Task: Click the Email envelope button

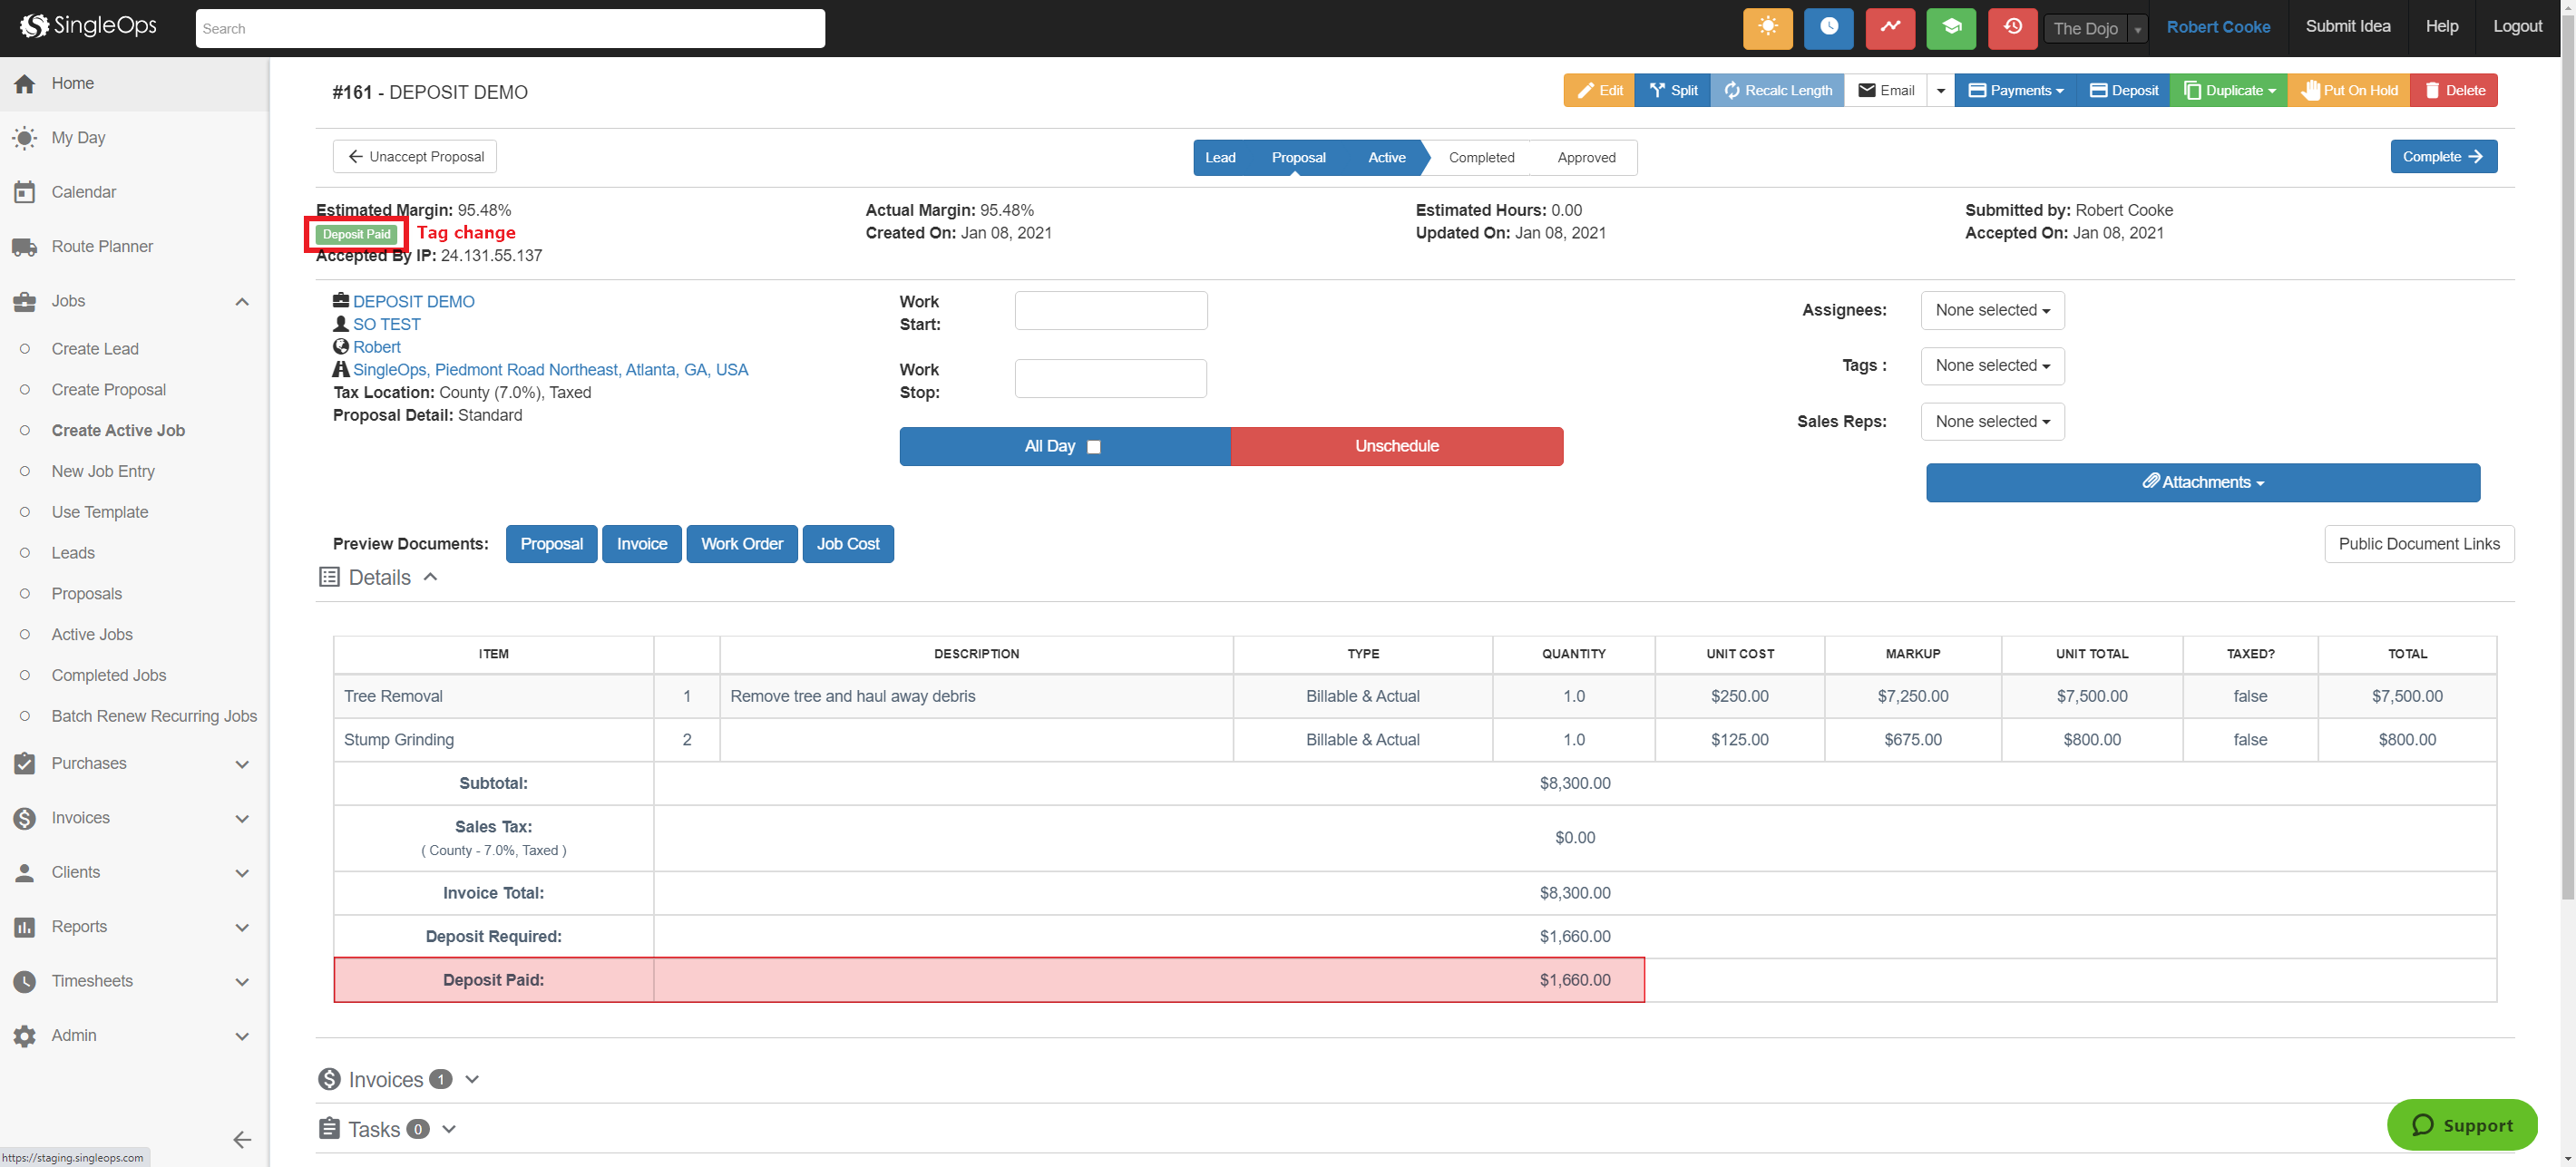Action: coord(1886,90)
